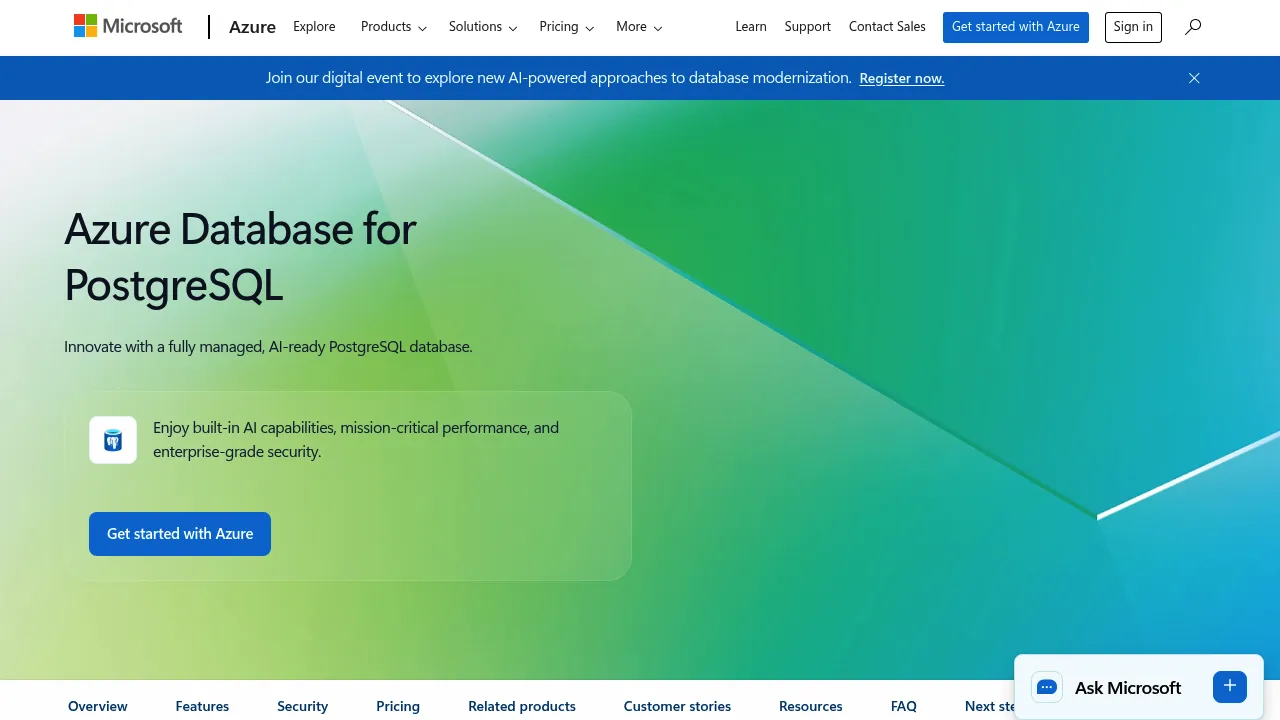
Task: Open the Resources tab
Action: pyautogui.click(x=811, y=706)
